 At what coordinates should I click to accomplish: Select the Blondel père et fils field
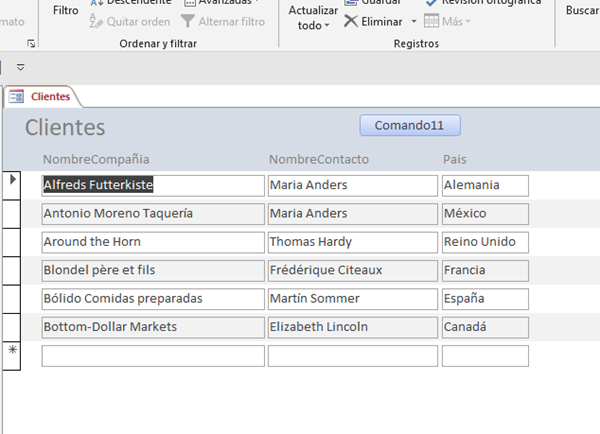153,271
